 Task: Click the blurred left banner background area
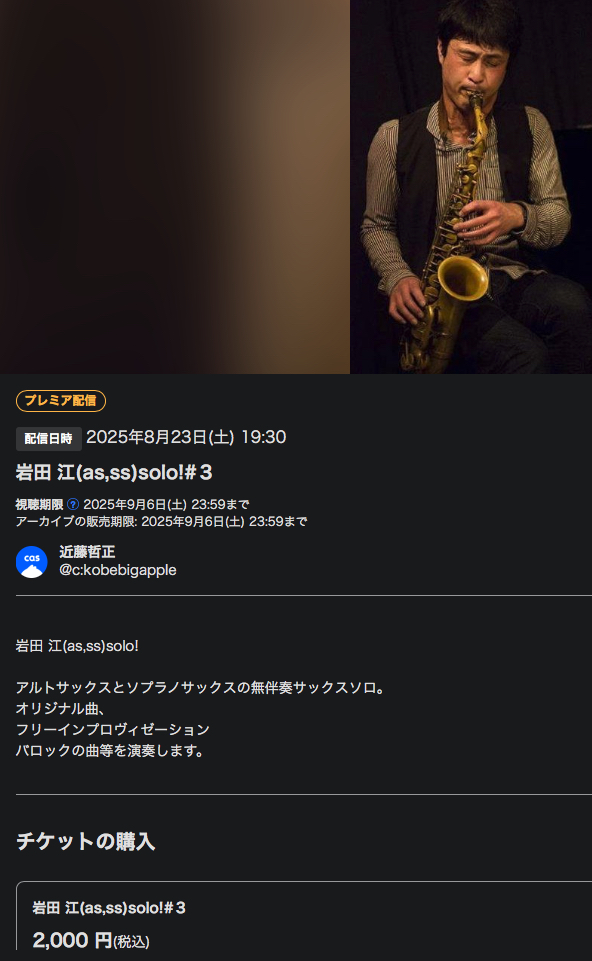(175, 186)
